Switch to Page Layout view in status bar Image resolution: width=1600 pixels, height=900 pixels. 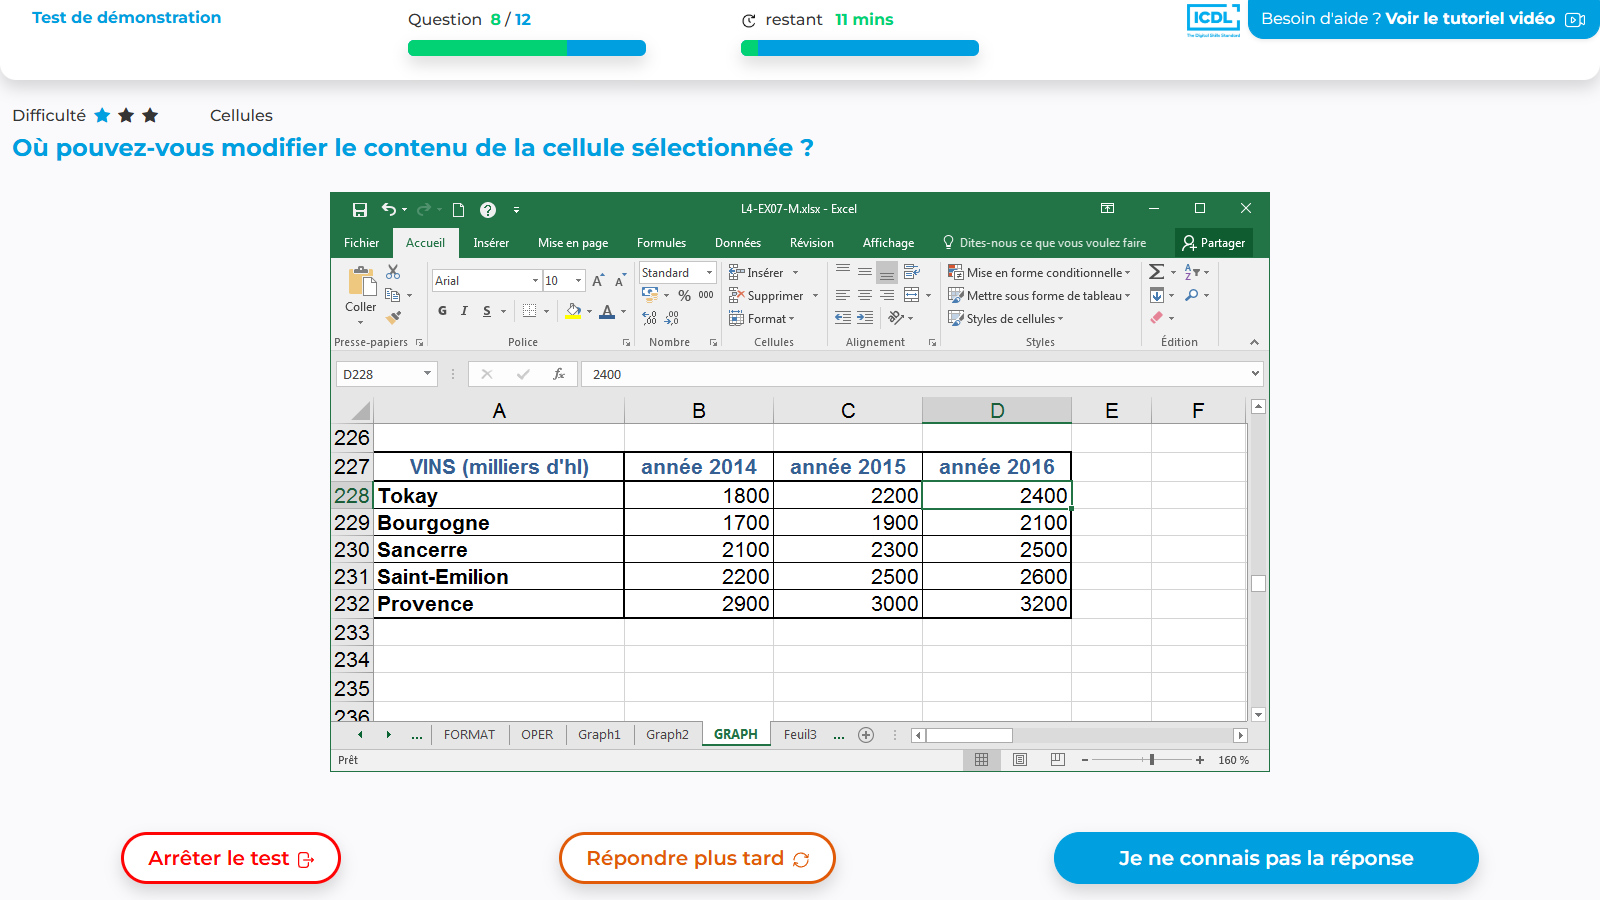pyautogui.click(x=1020, y=760)
